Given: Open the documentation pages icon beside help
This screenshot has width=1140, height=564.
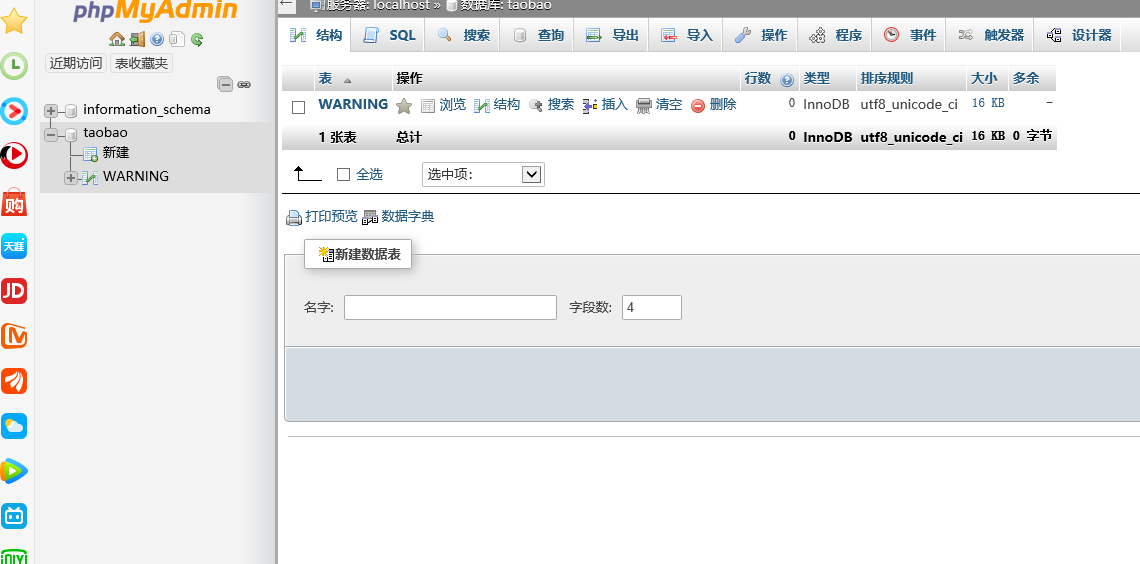Looking at the screenshot, I should point(177,39).
